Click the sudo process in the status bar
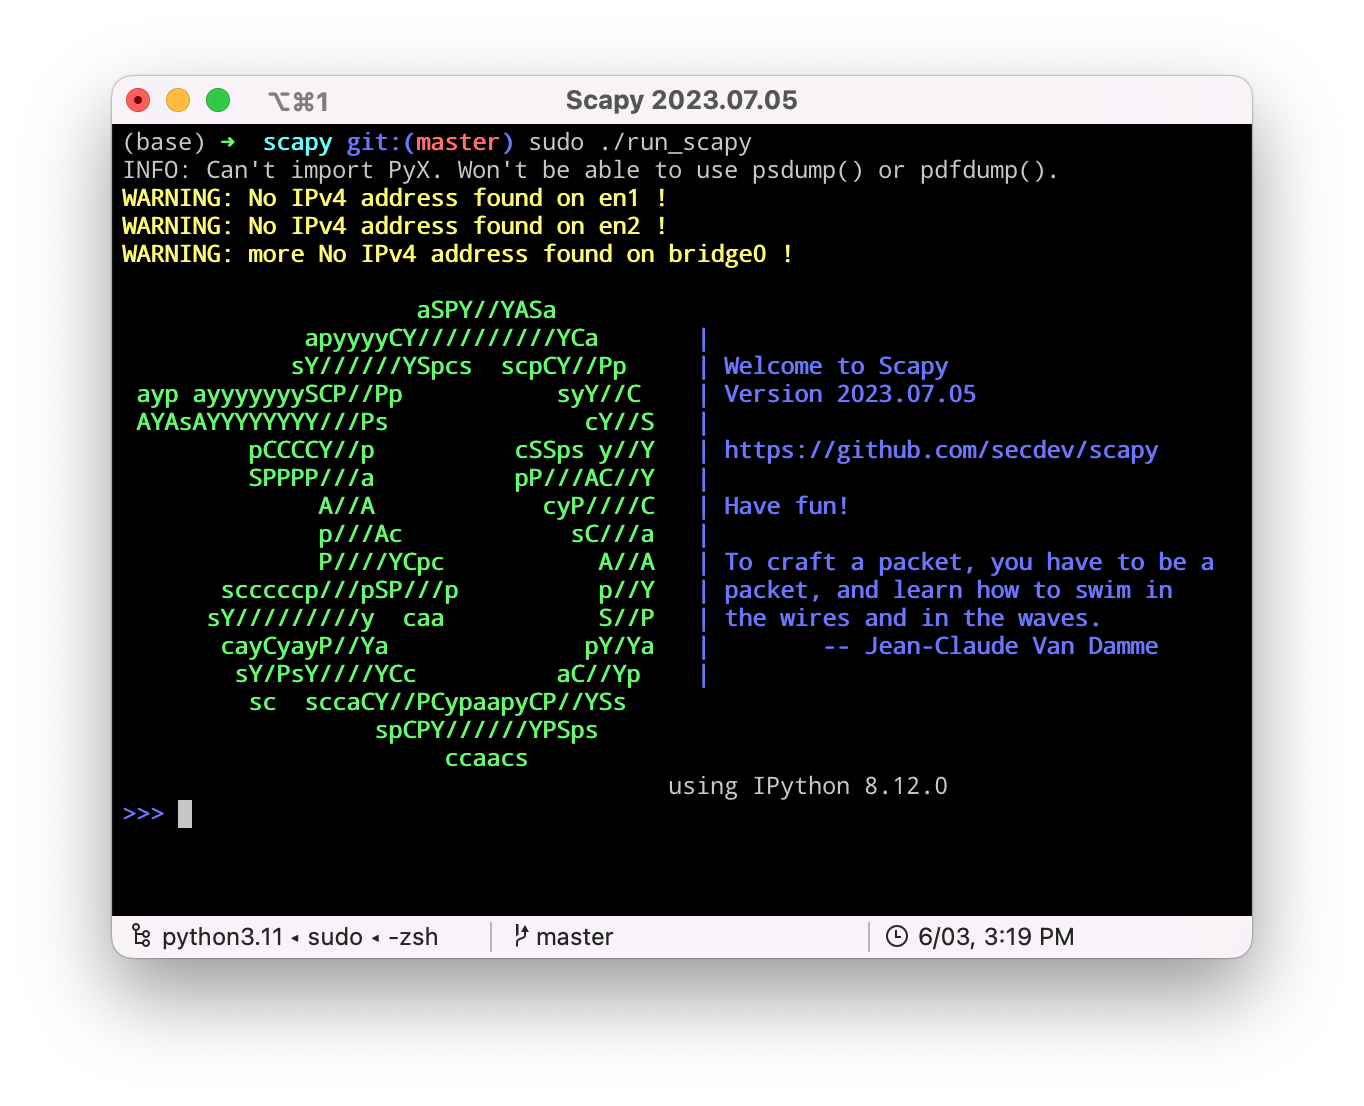The width and height of the screenshot is (1364, 1106). (335, 937)
